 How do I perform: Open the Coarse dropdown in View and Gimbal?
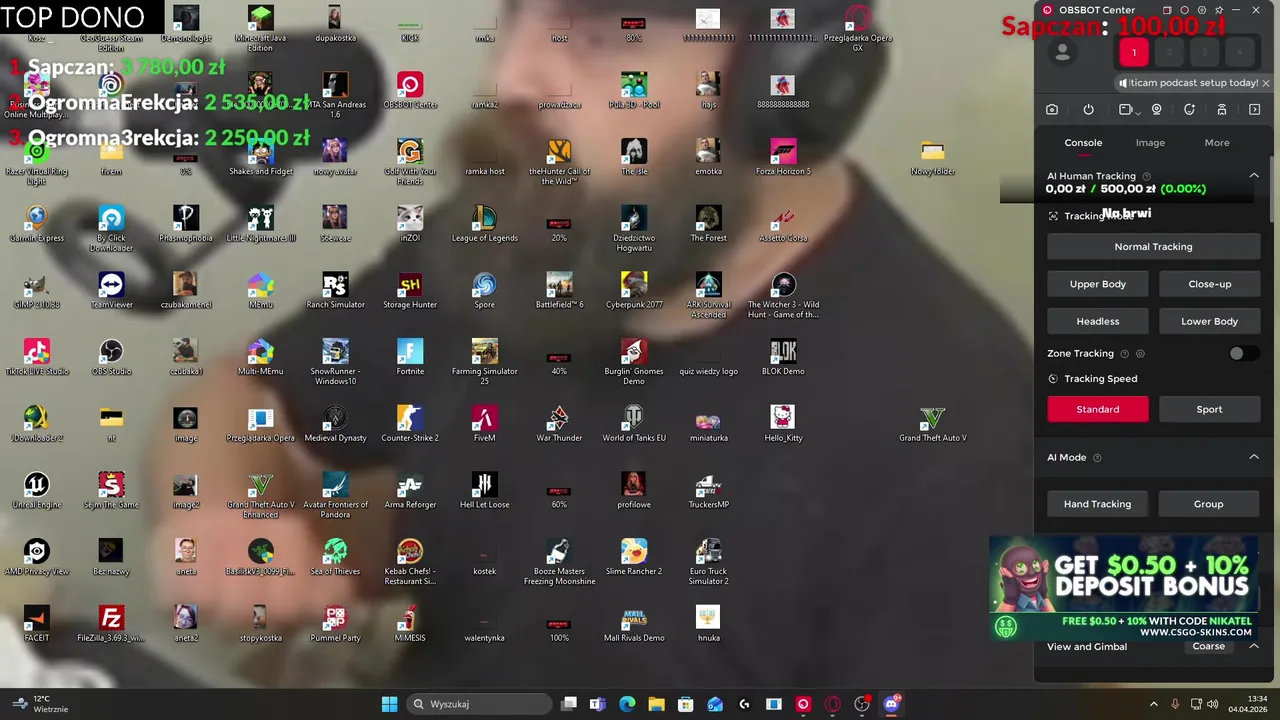(1208, 646)
